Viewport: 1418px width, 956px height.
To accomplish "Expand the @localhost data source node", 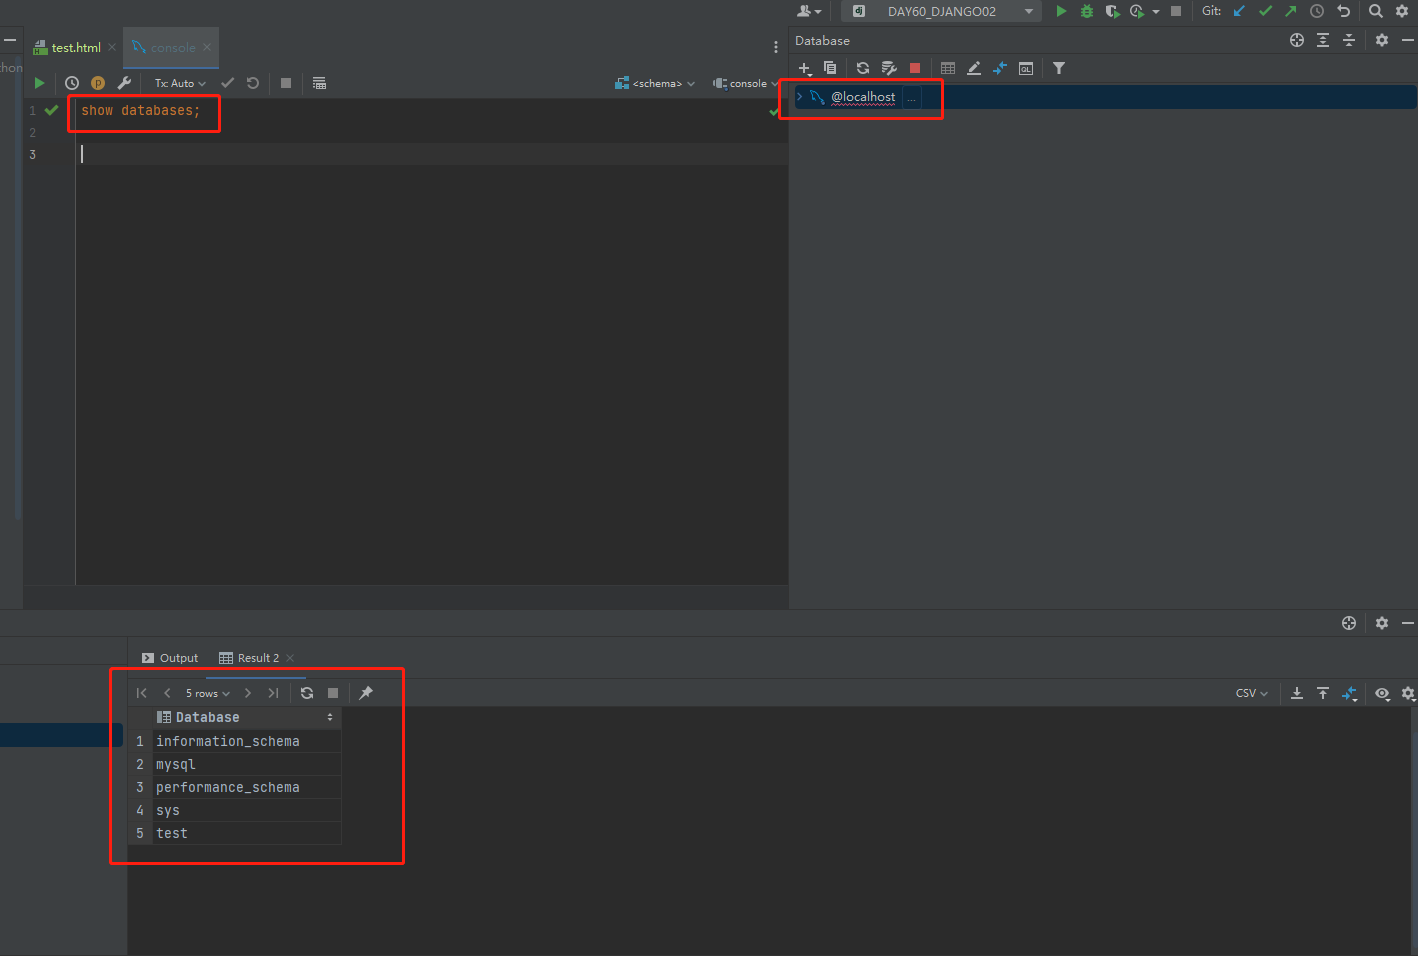I will [800, 97].
